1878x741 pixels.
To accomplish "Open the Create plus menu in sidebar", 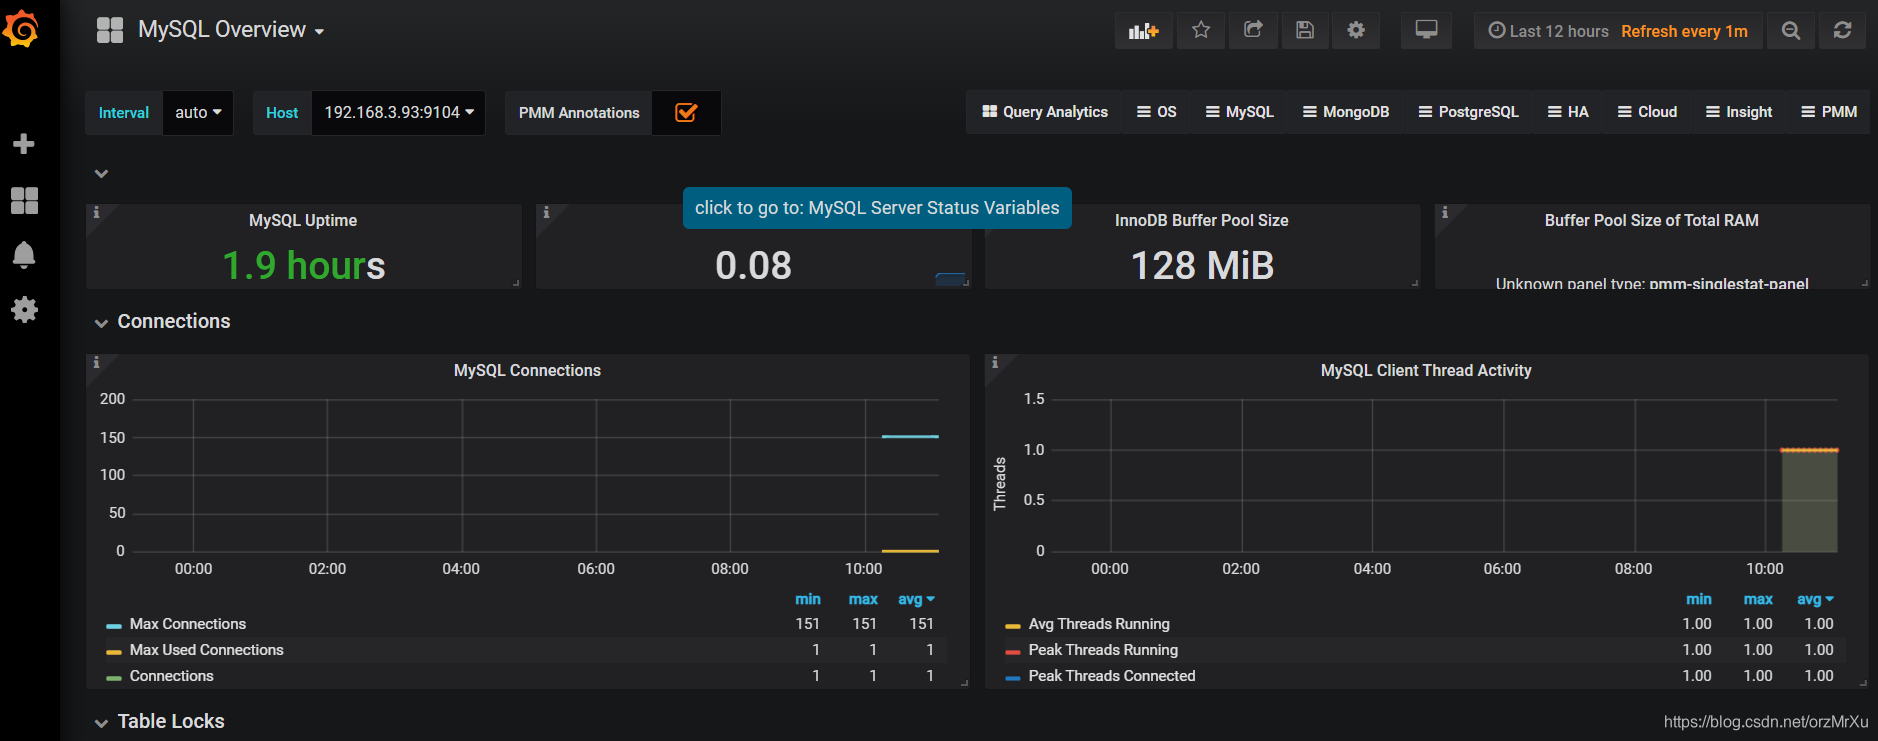I will [x=24, y=144].
